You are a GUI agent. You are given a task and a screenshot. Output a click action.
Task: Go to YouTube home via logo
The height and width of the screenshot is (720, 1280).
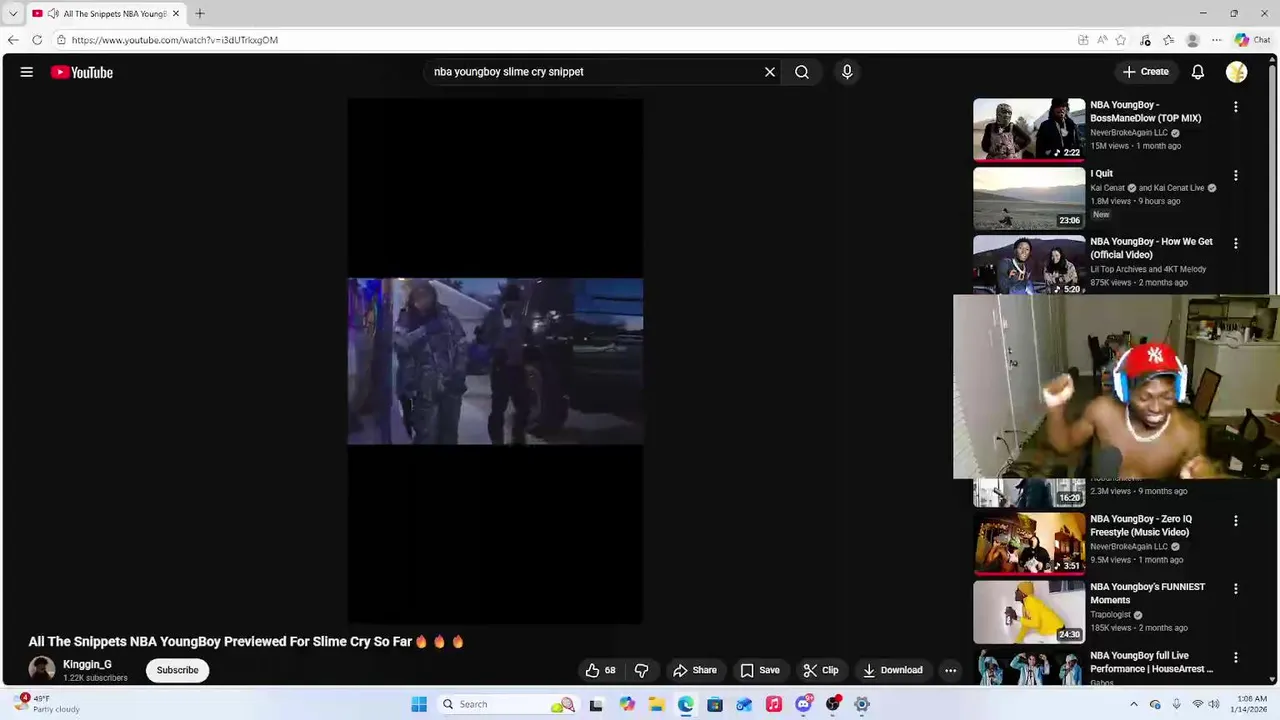pyautogui.click(x=82, y=72)
